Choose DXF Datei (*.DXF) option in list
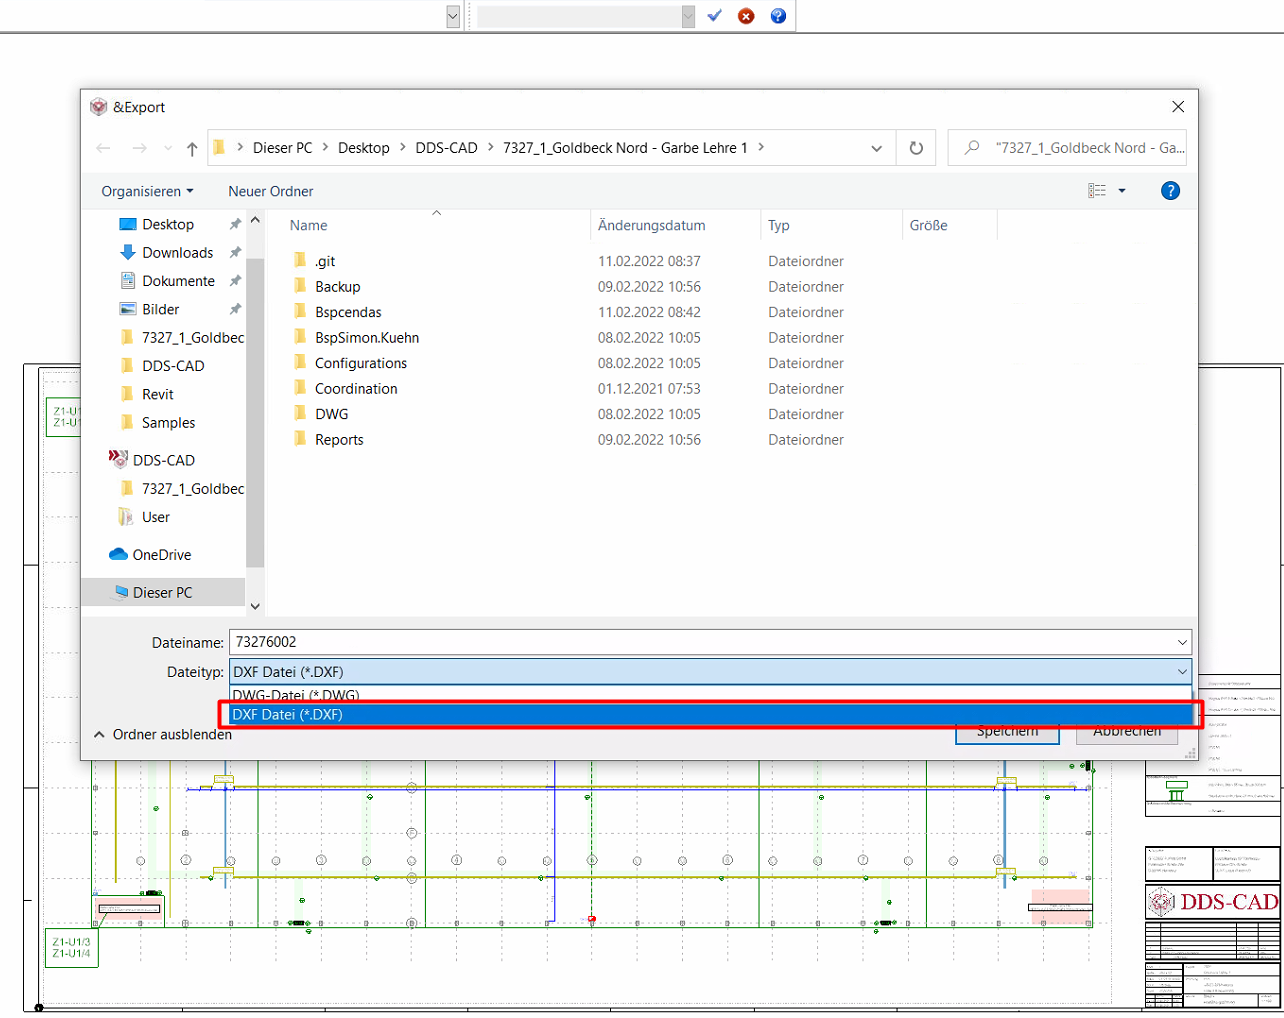The height and width of the screenshot is (1018, 1284). [710, 714]
